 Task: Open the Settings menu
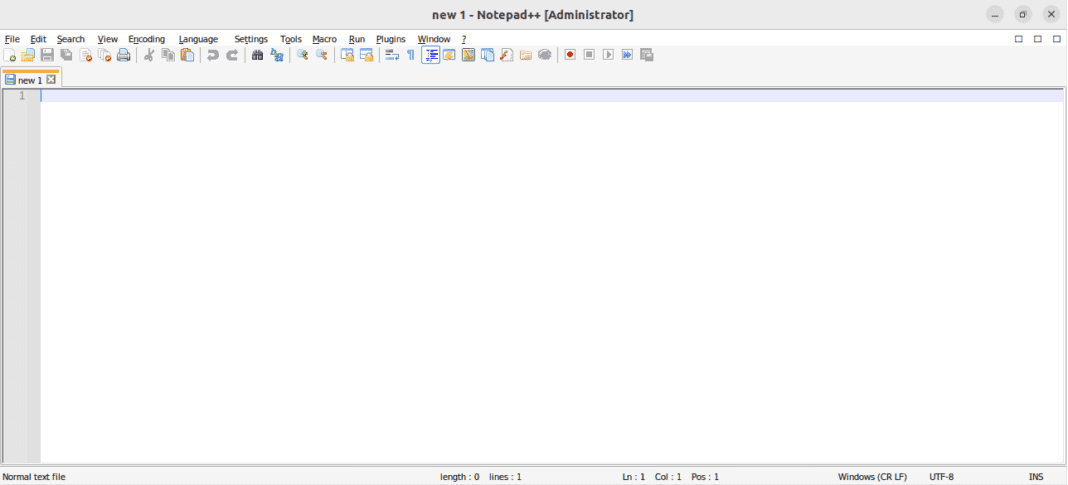[x=251, y=39]
